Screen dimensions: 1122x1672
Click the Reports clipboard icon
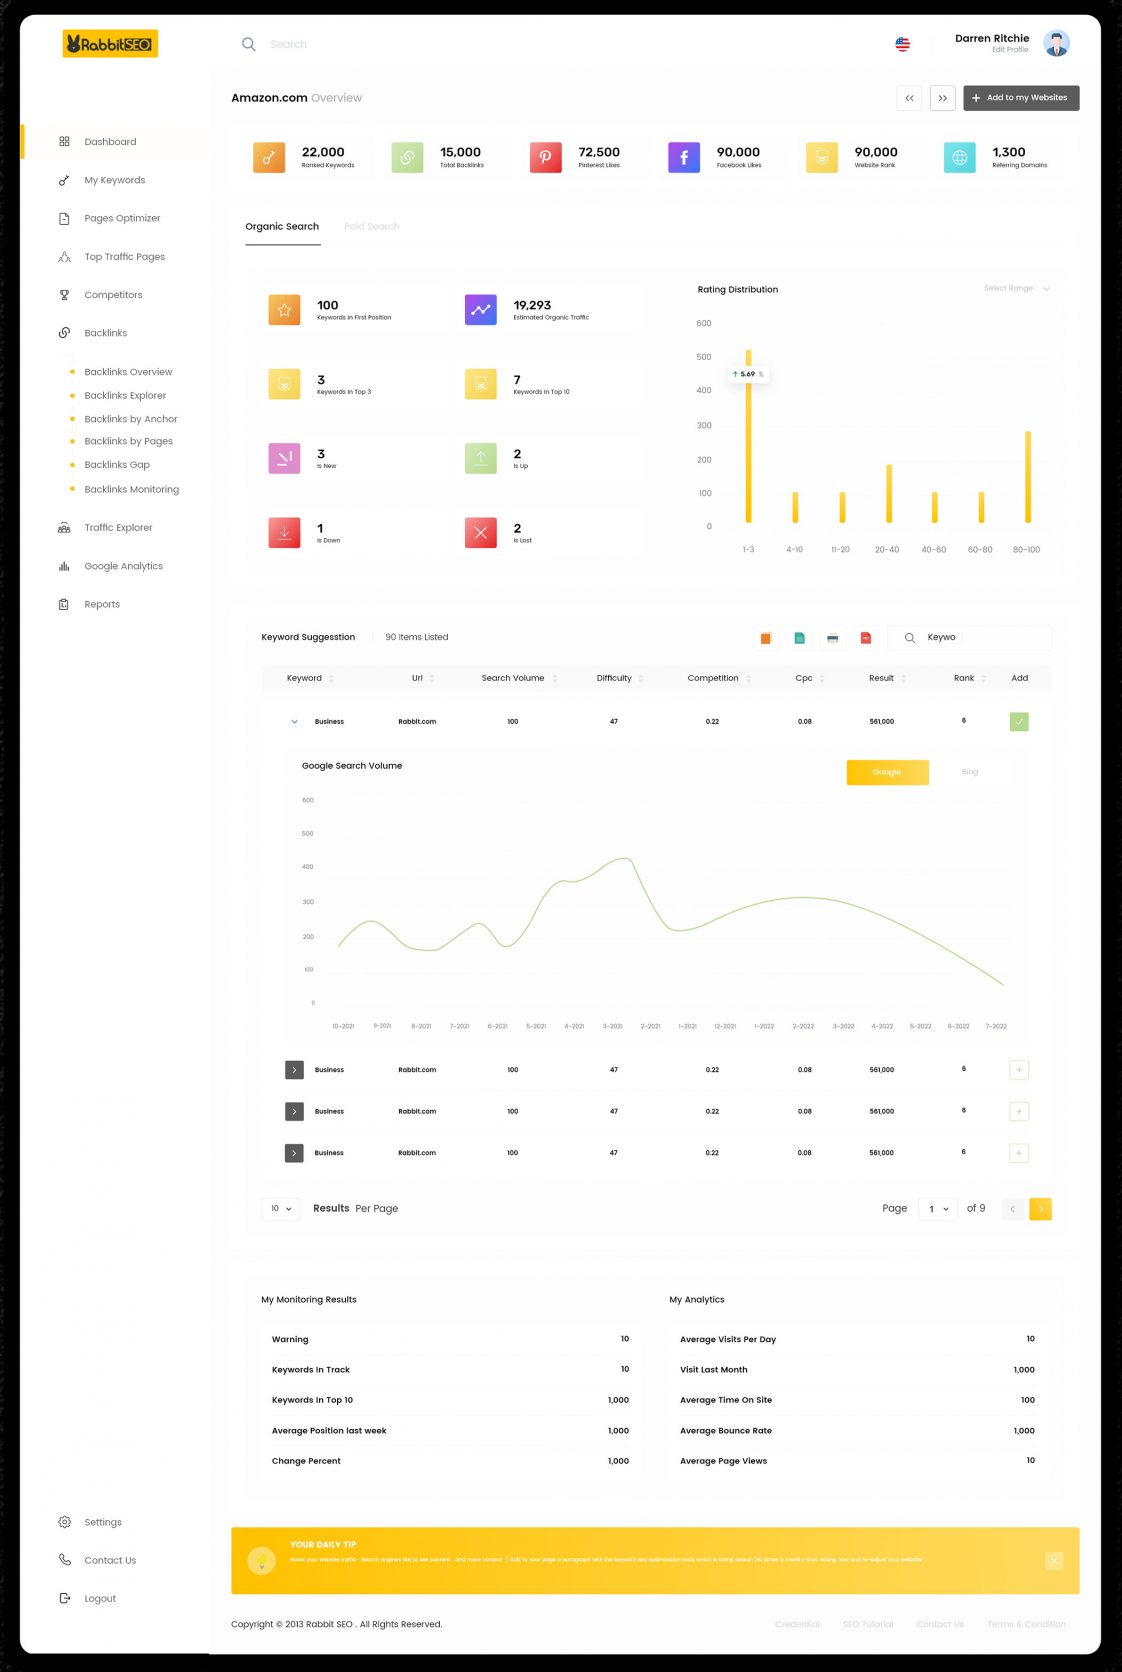click(x=64, y=604)
